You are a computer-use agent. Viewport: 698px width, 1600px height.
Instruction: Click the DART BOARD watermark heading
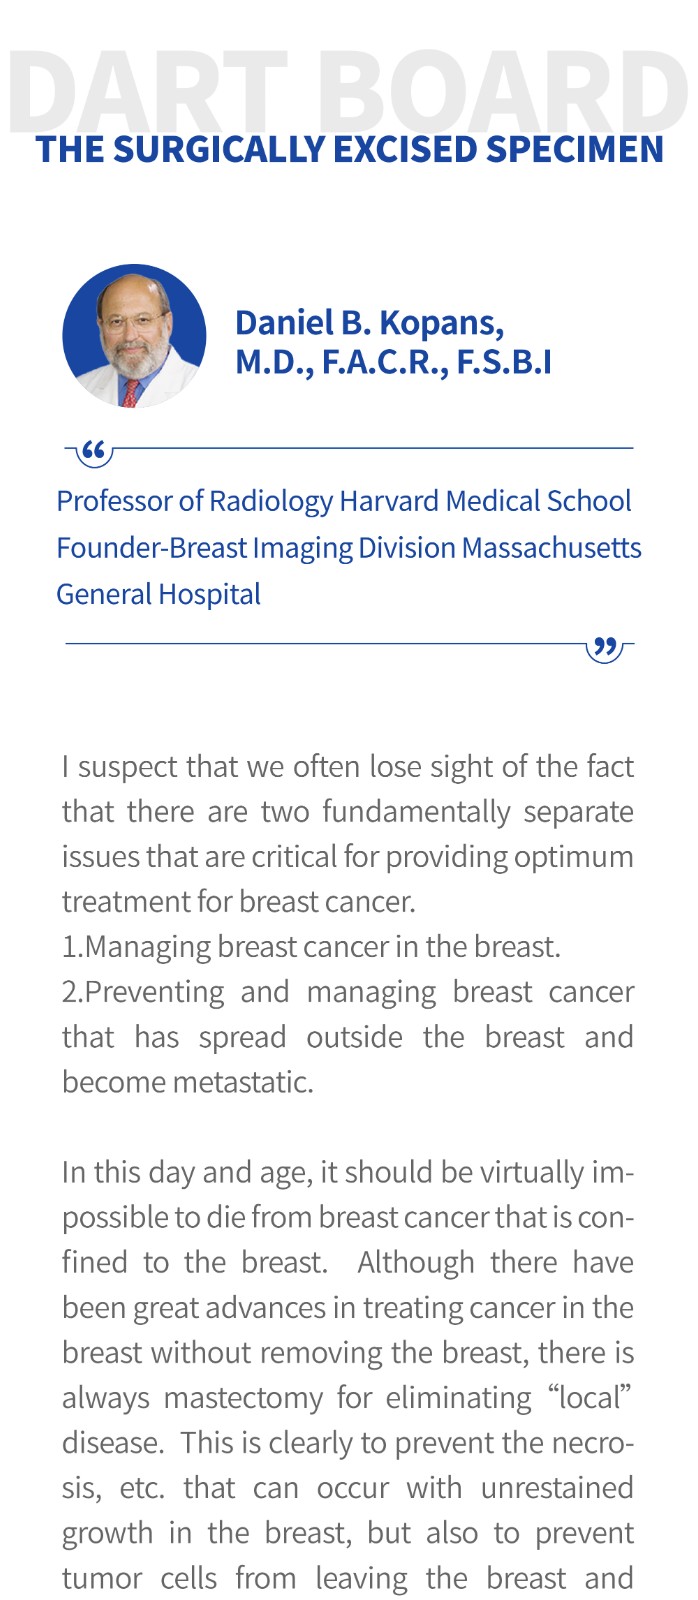349,88
